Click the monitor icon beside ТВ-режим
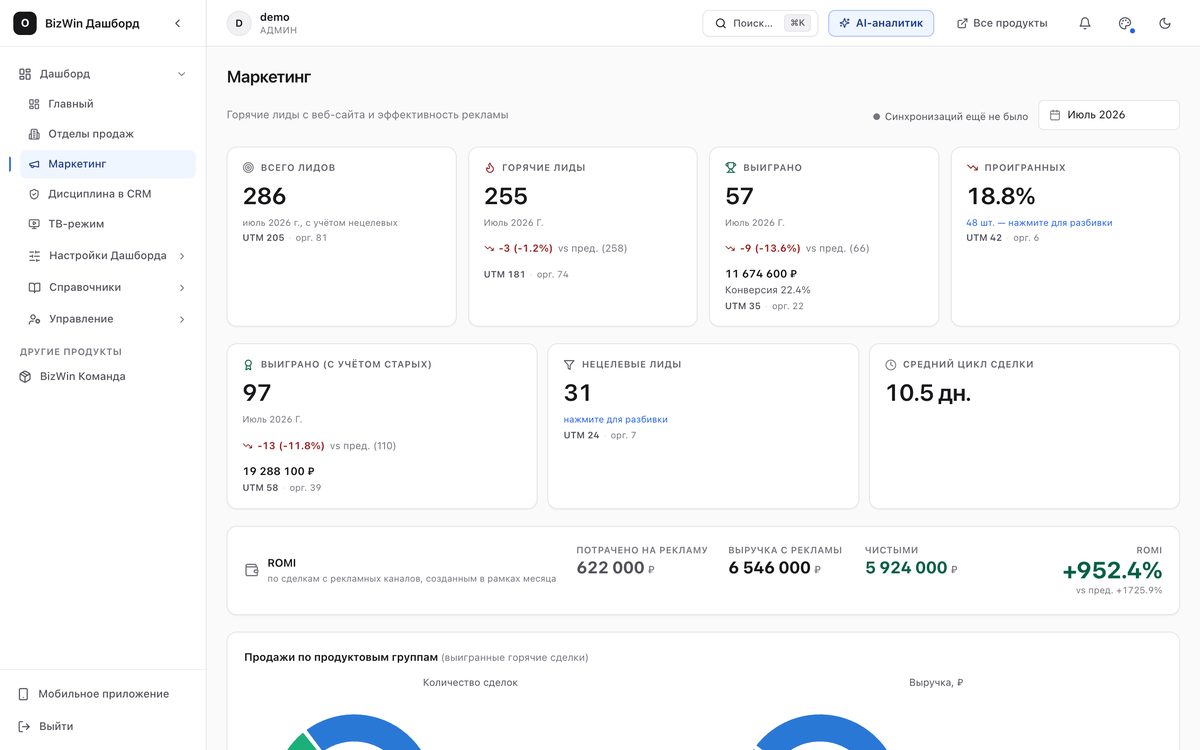 (x=34, y=224)
